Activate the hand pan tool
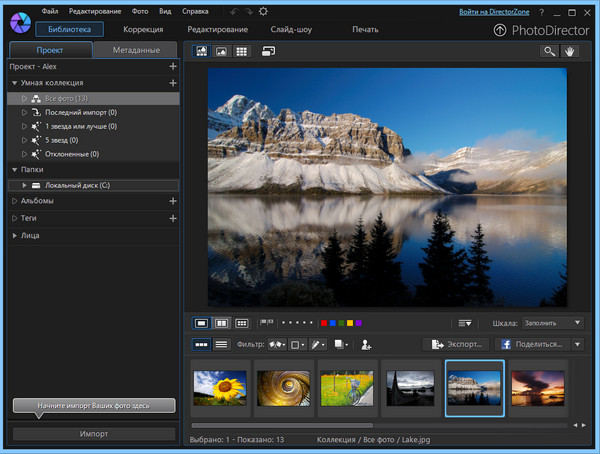This screenshot has width=600, height=454. [571, 51]
